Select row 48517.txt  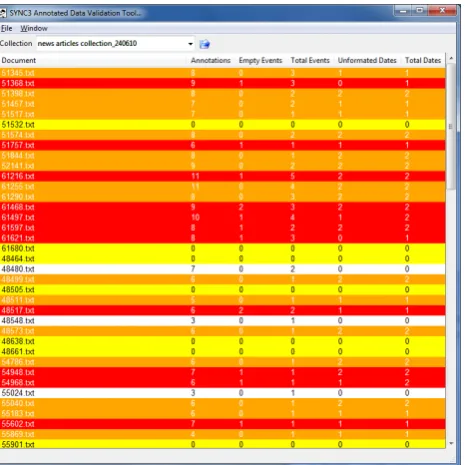pos(223,311)
